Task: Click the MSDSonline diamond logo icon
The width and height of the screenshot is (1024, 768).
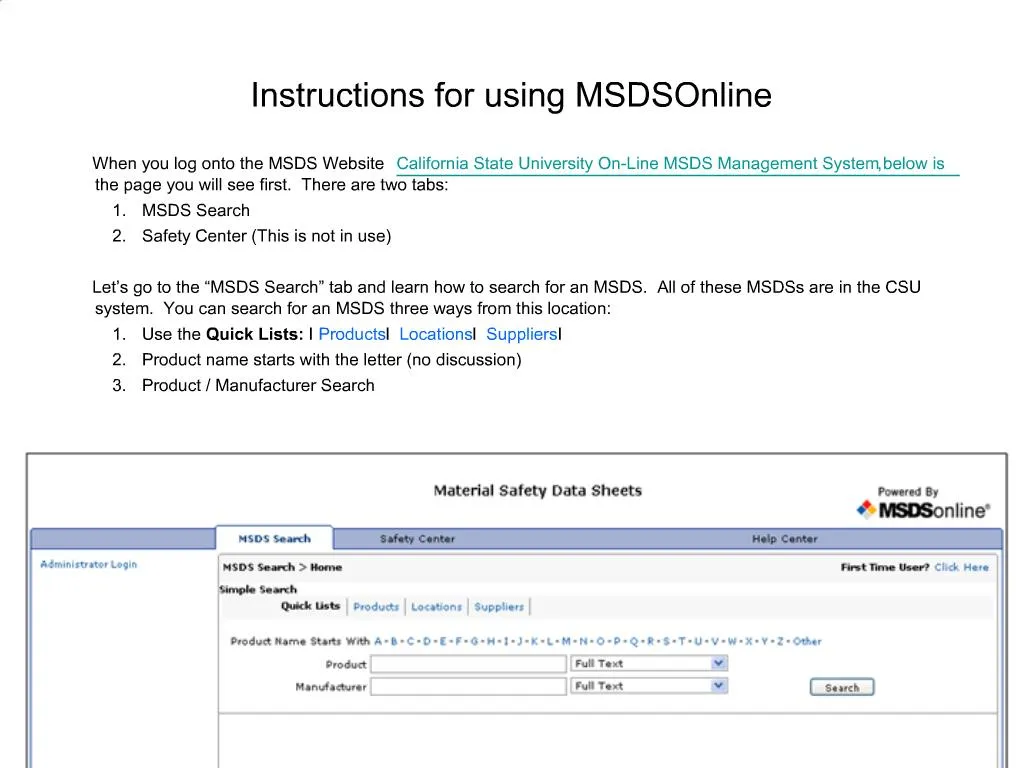Action: [866, 508]
